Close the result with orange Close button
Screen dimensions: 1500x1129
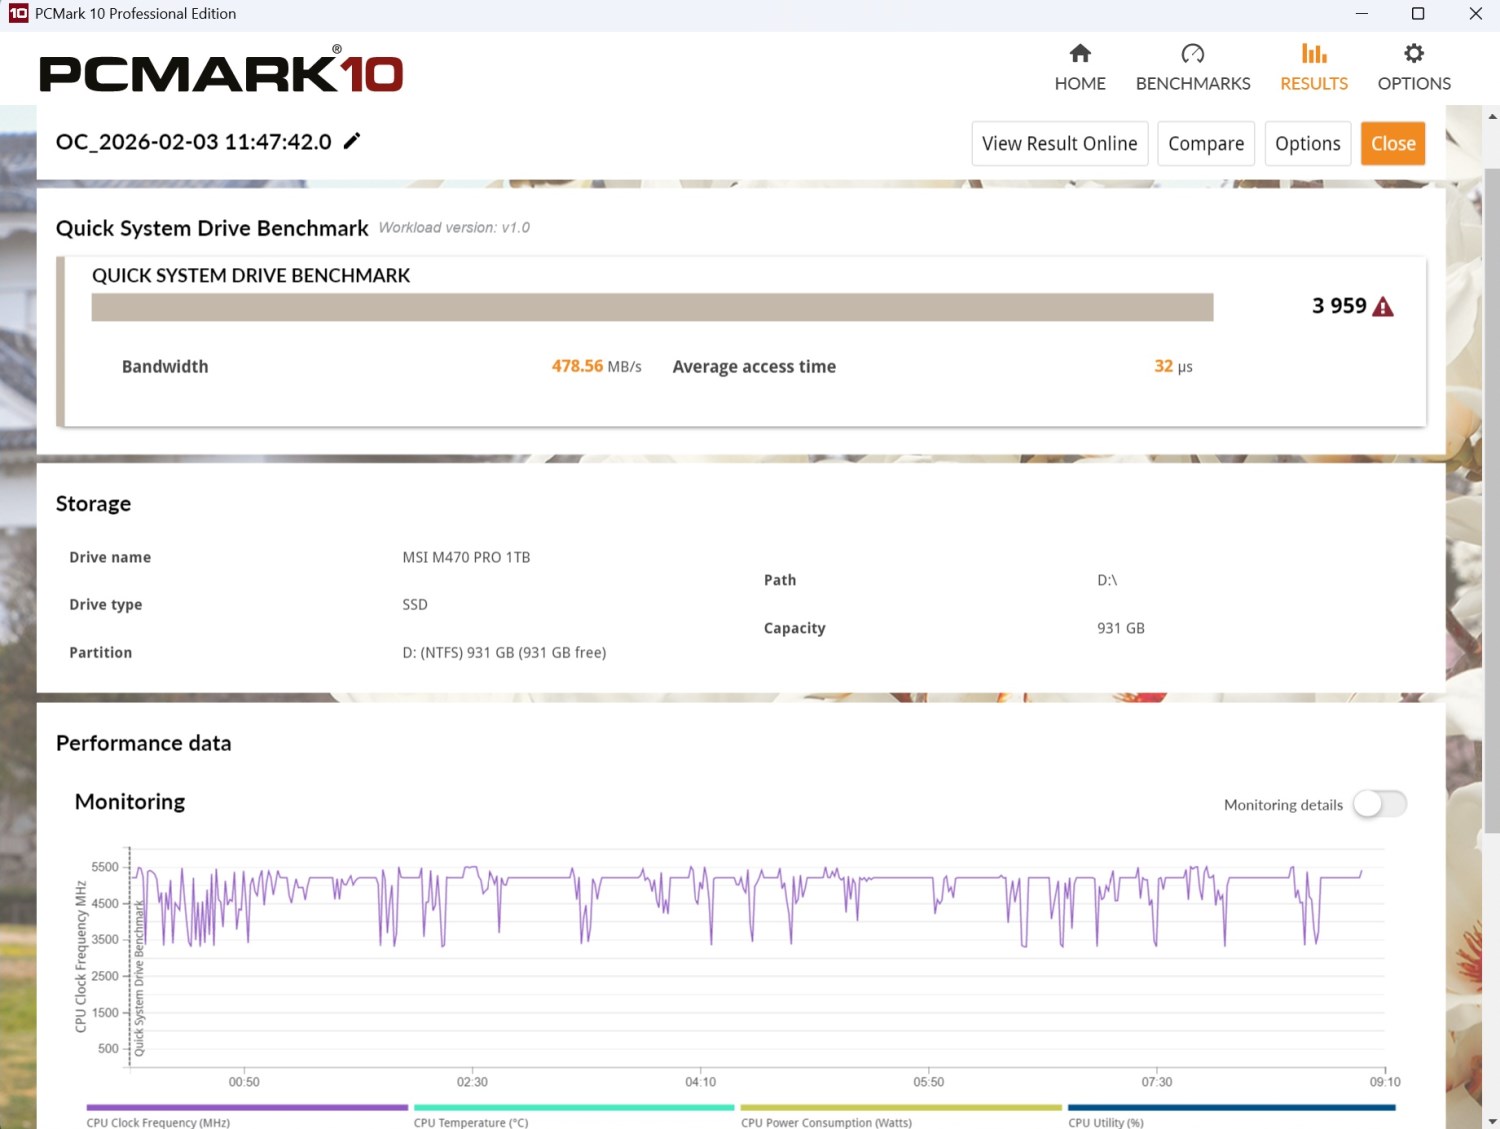[1393, 144]
